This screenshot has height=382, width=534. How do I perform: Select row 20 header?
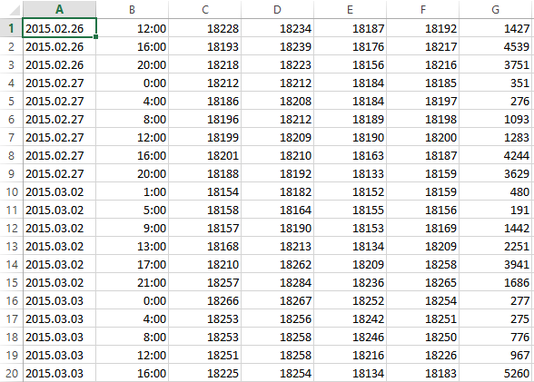tap(11, 373)
